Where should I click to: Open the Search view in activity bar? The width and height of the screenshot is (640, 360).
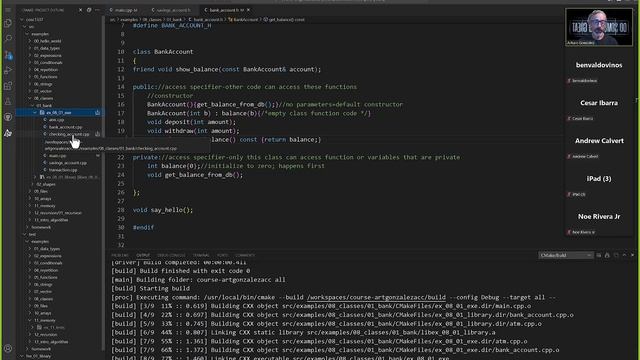click(8, 38)
